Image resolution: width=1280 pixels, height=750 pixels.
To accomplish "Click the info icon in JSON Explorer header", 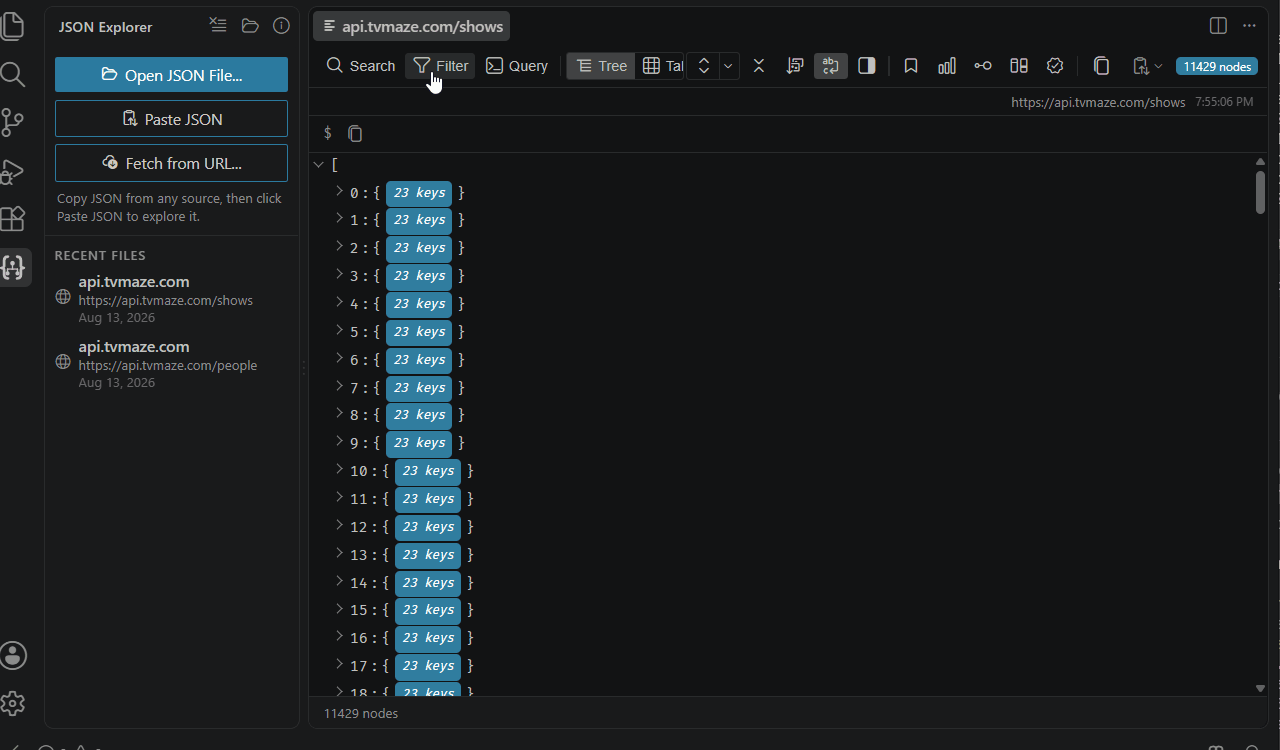I will [x=281, y=26].
